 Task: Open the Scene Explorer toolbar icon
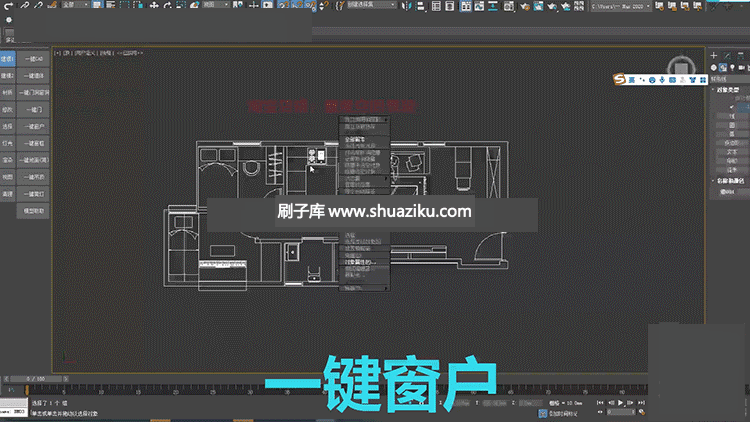(436, 6)
